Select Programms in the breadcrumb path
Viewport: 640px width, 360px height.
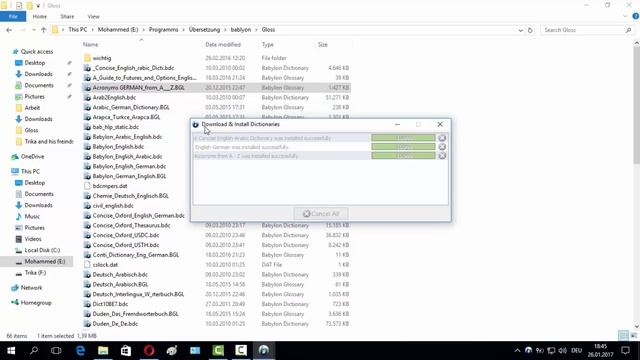pos(163,30)
